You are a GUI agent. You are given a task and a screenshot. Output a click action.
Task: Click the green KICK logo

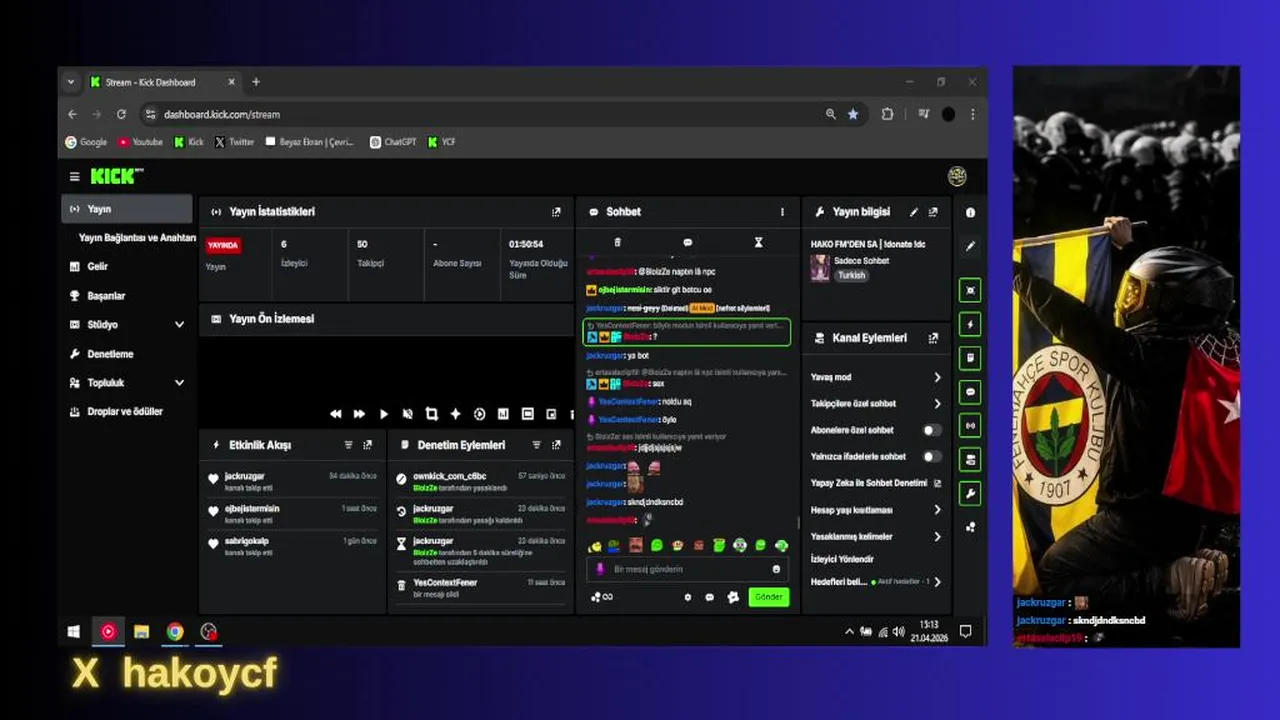(117, 176)
